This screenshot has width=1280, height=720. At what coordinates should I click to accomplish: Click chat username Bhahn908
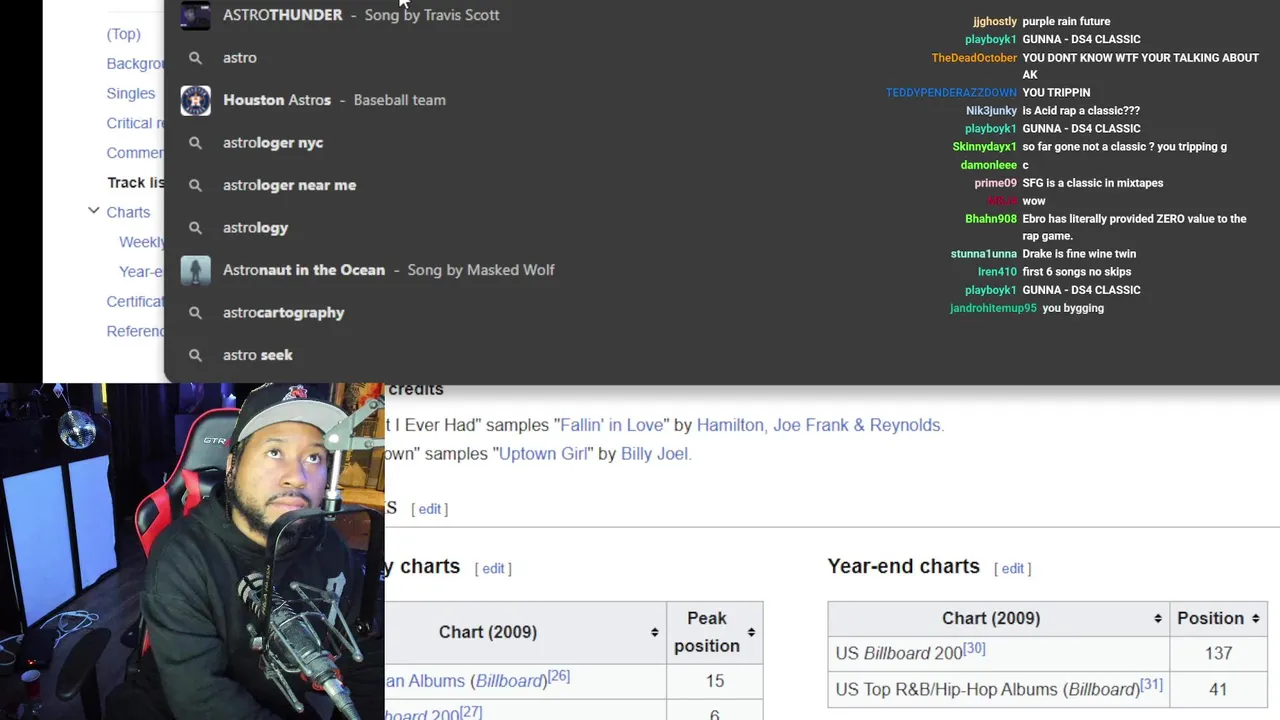point(990,219)
